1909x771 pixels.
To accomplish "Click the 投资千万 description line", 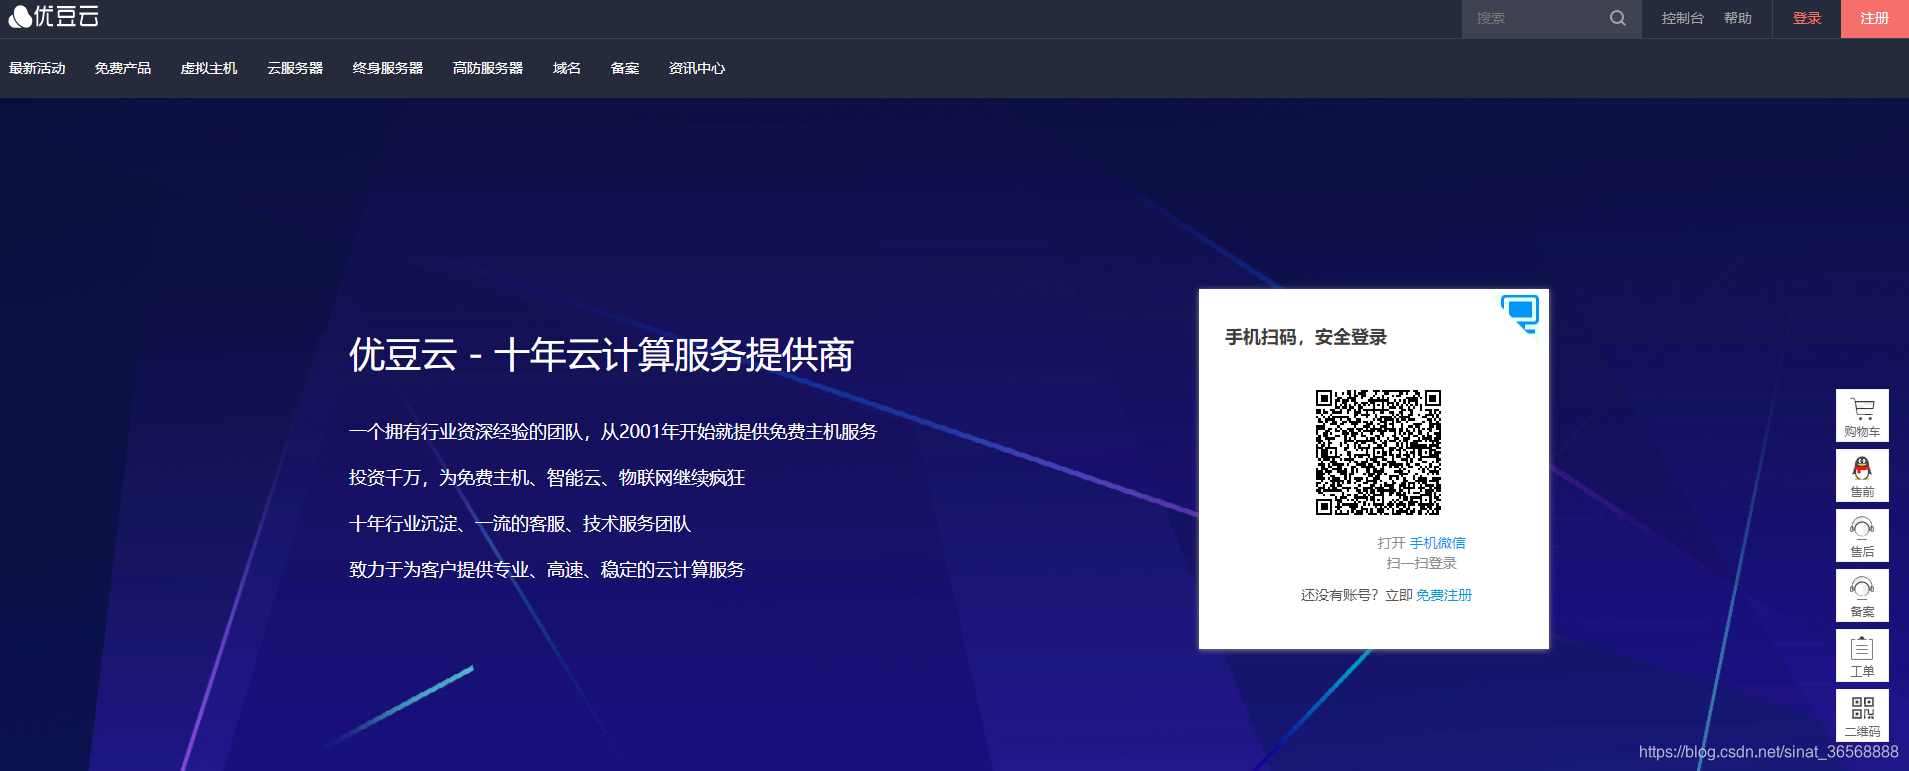I will click(547, 477).
